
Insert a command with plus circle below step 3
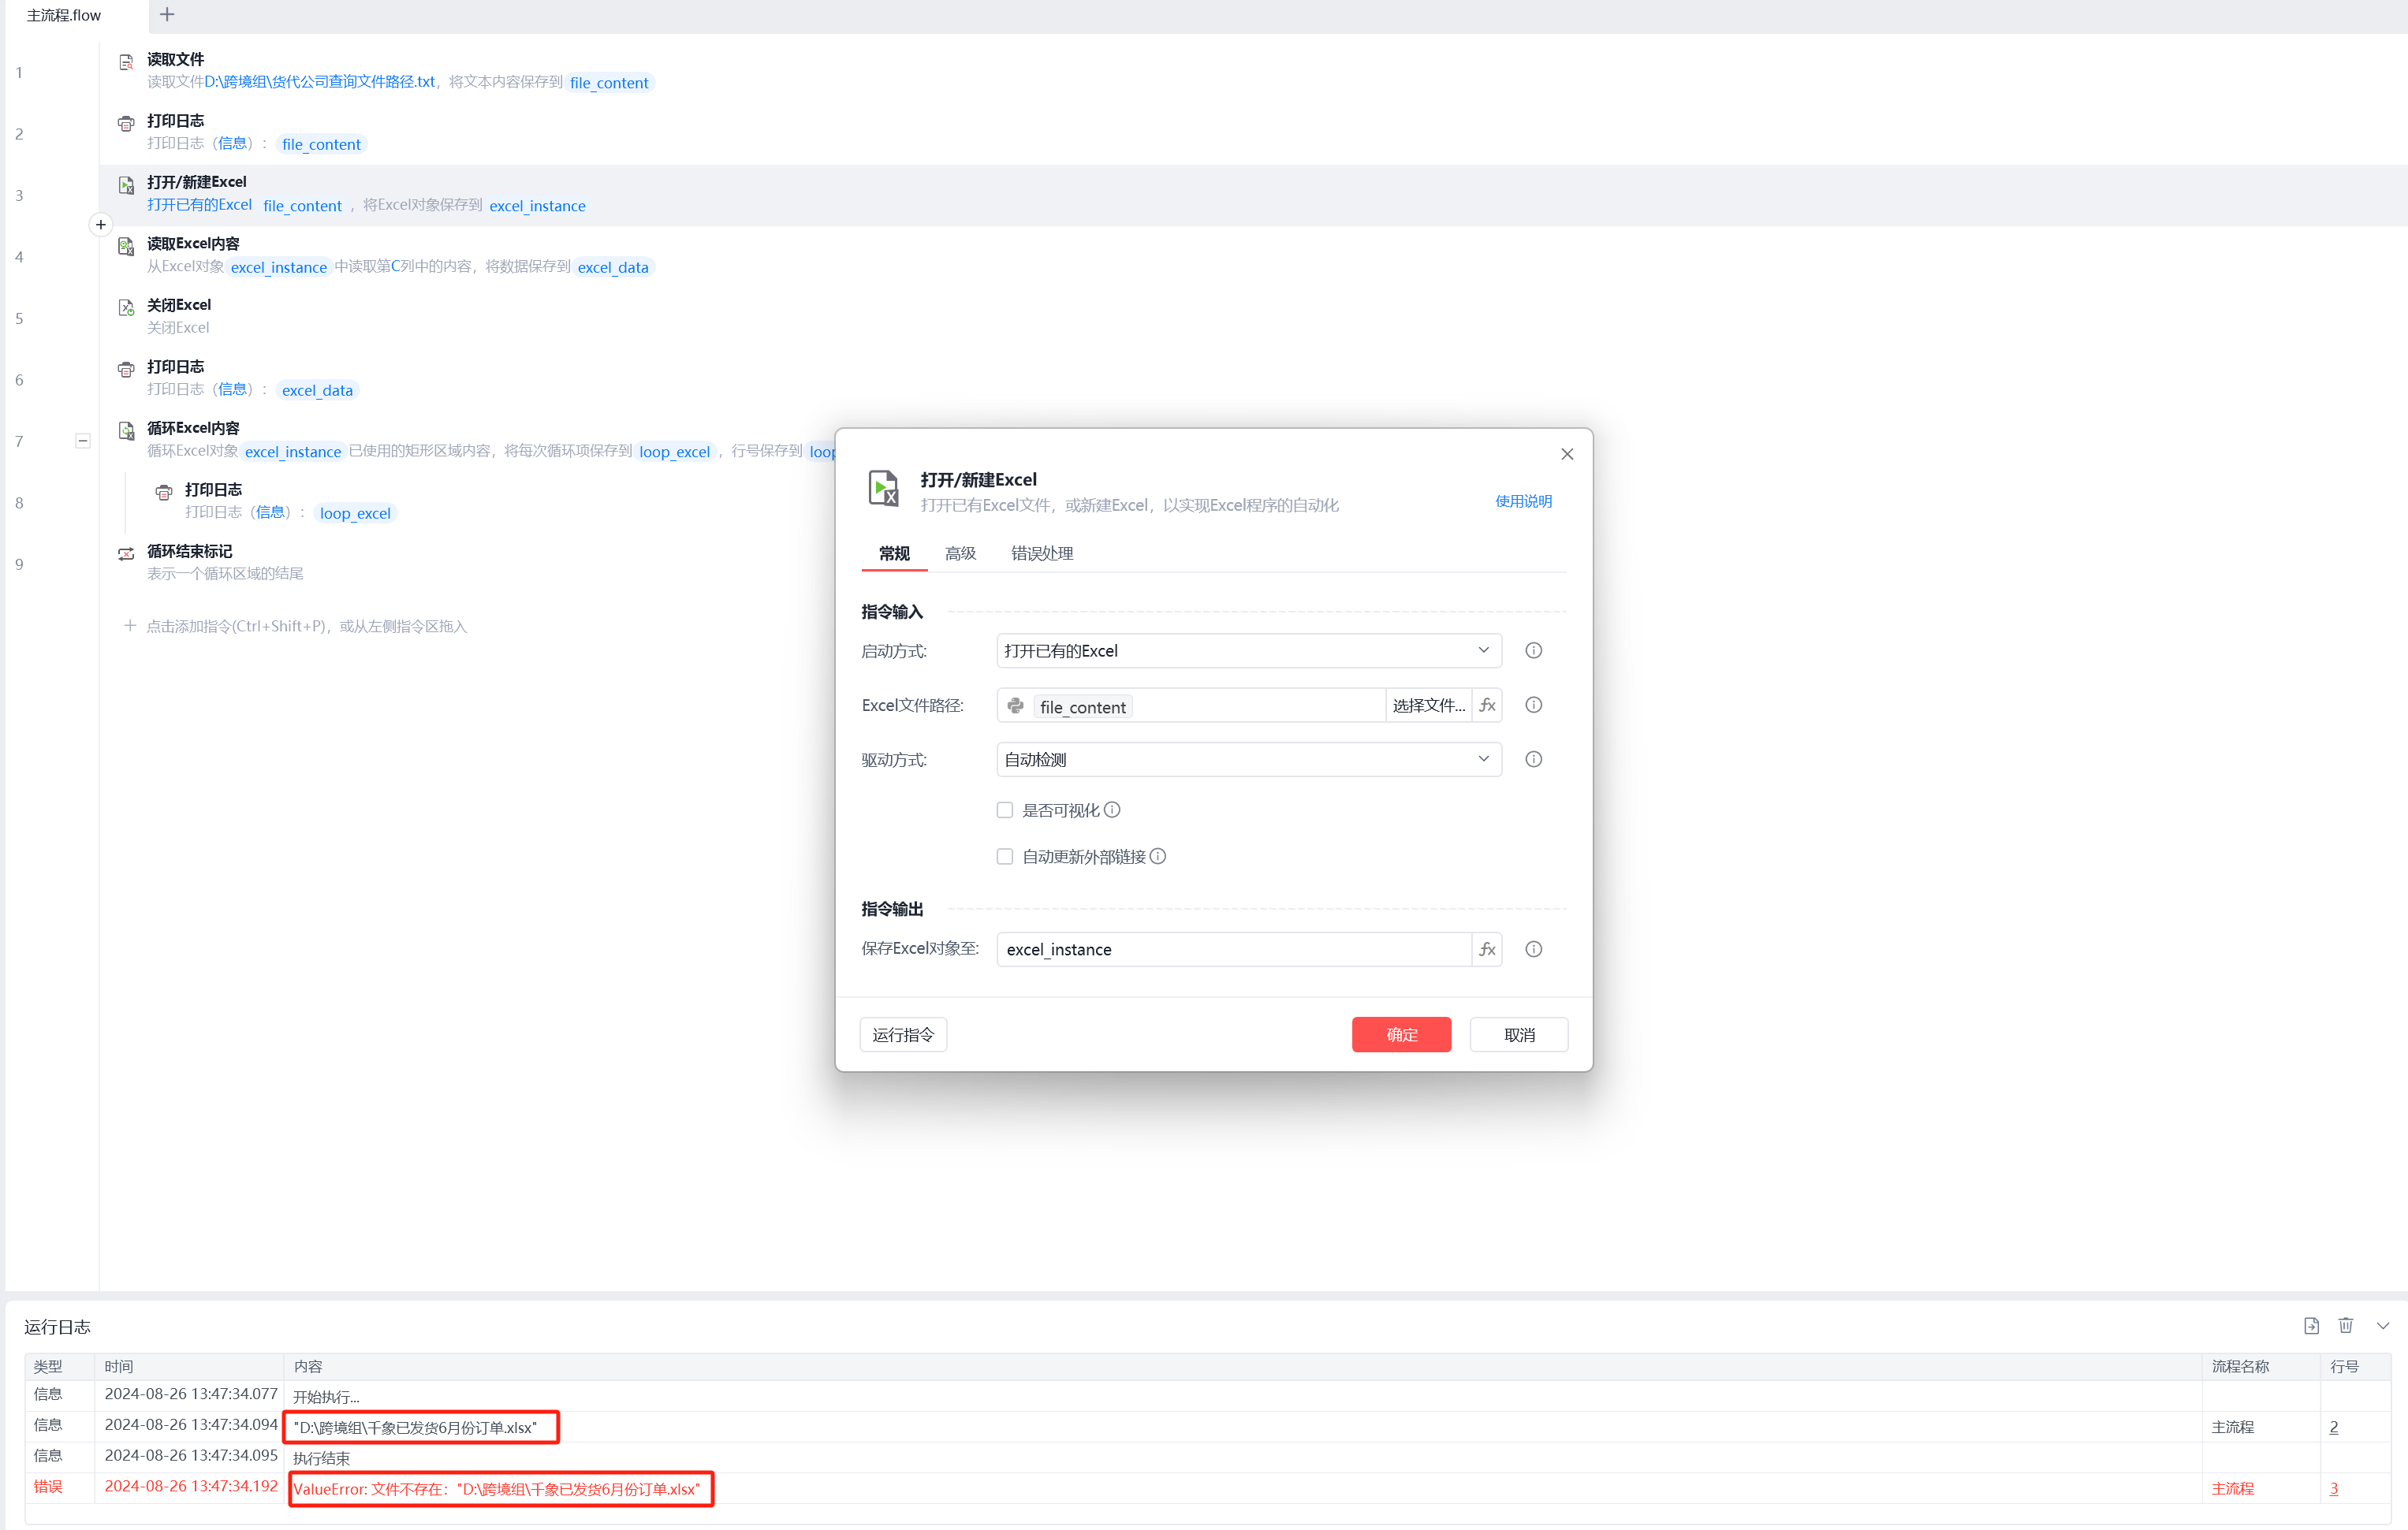coord(100,225)
